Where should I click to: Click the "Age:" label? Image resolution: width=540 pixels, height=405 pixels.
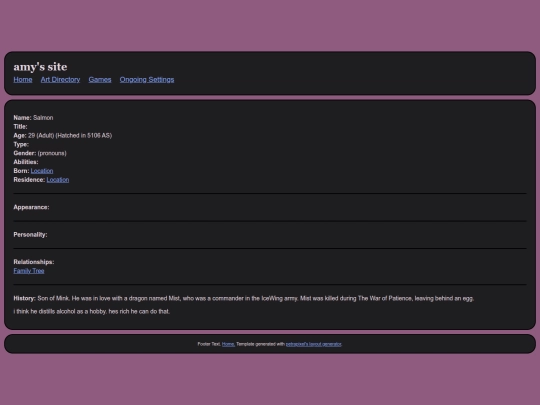click(x=20, y=136)
